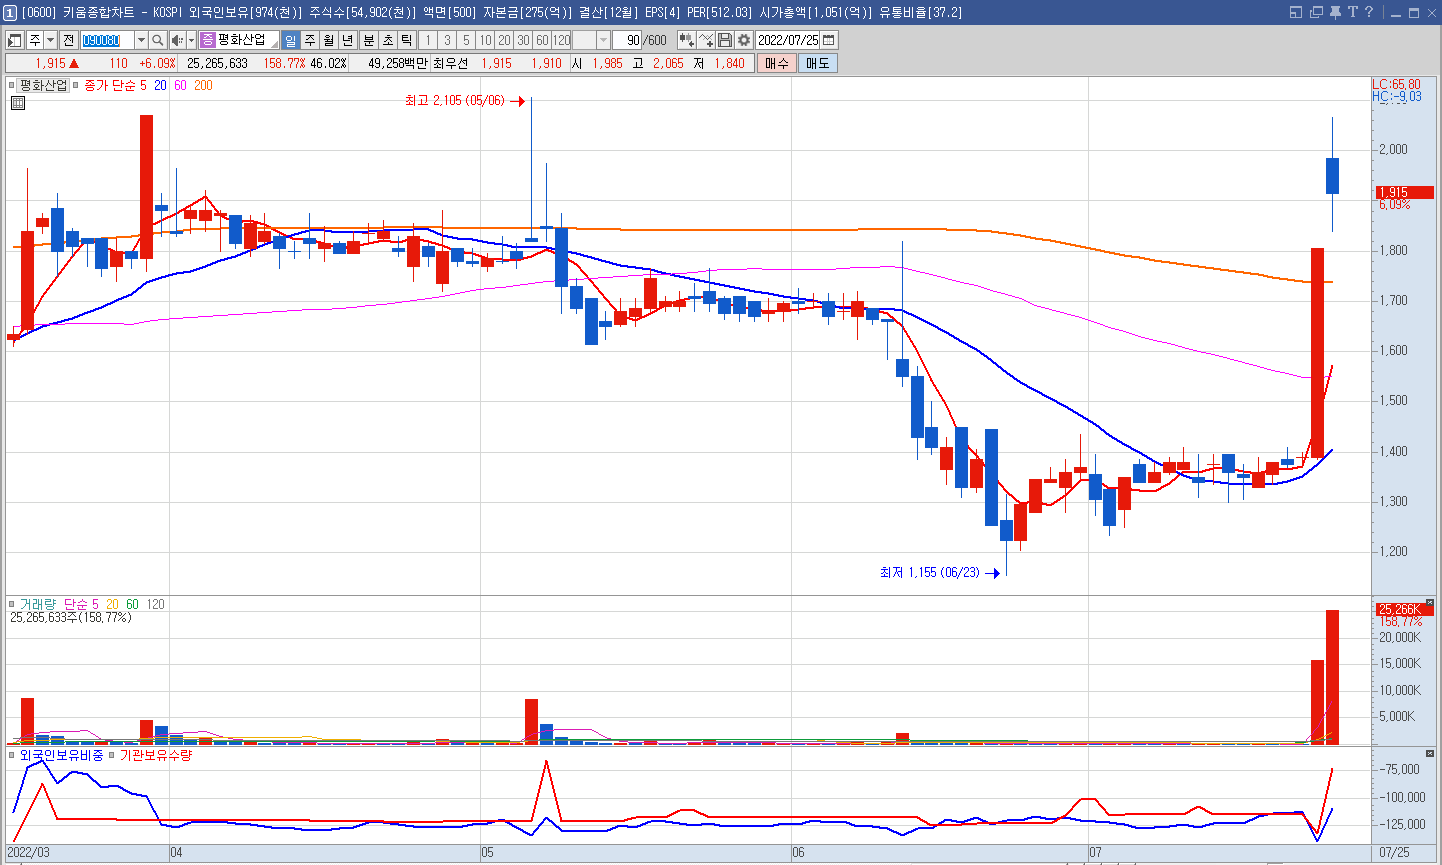The height and width of the screenshot is (865, 1442).
Task: Select the 일 daily period tab
Action: pyautogui.click(x=290, y=40)
